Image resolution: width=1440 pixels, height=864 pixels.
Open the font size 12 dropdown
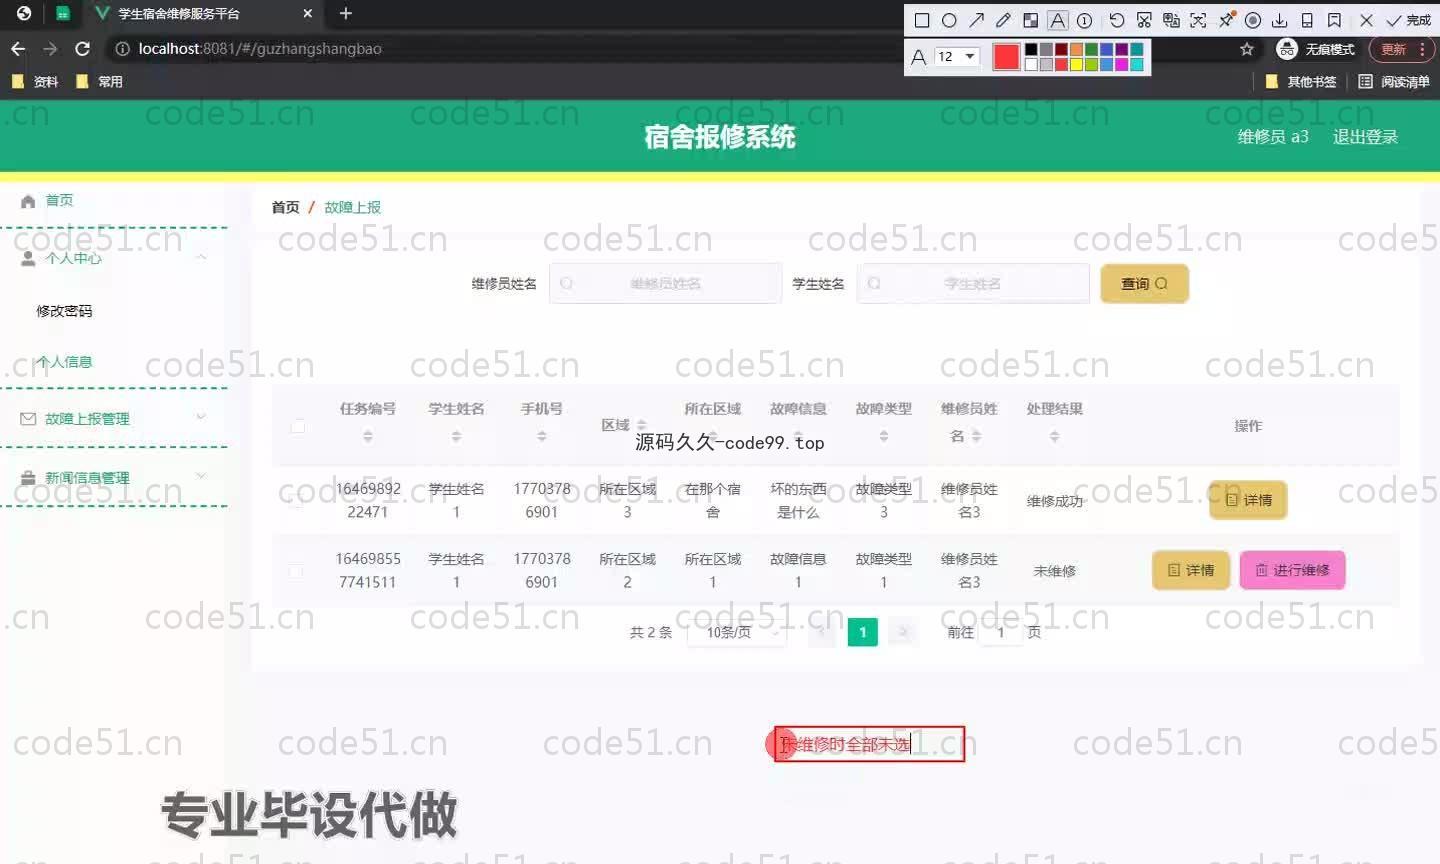pos(956,57)
